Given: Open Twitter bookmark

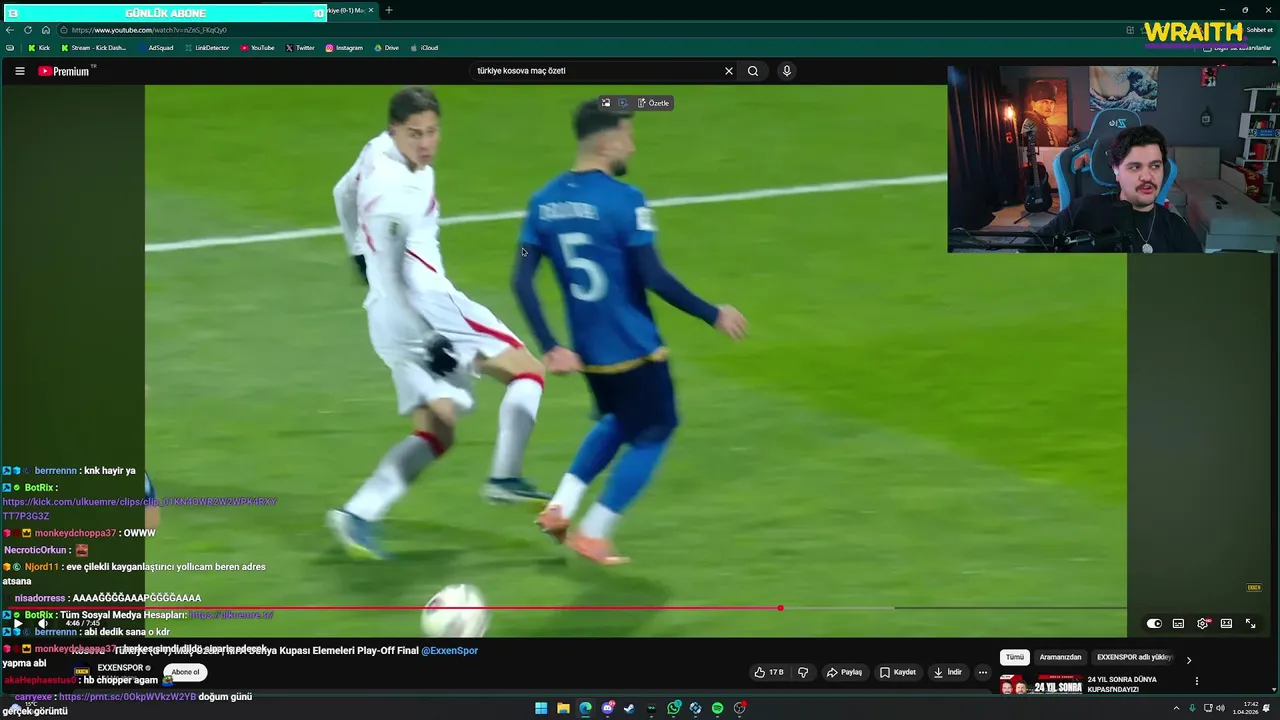Looking at the screenshot, I should (300, 48).
